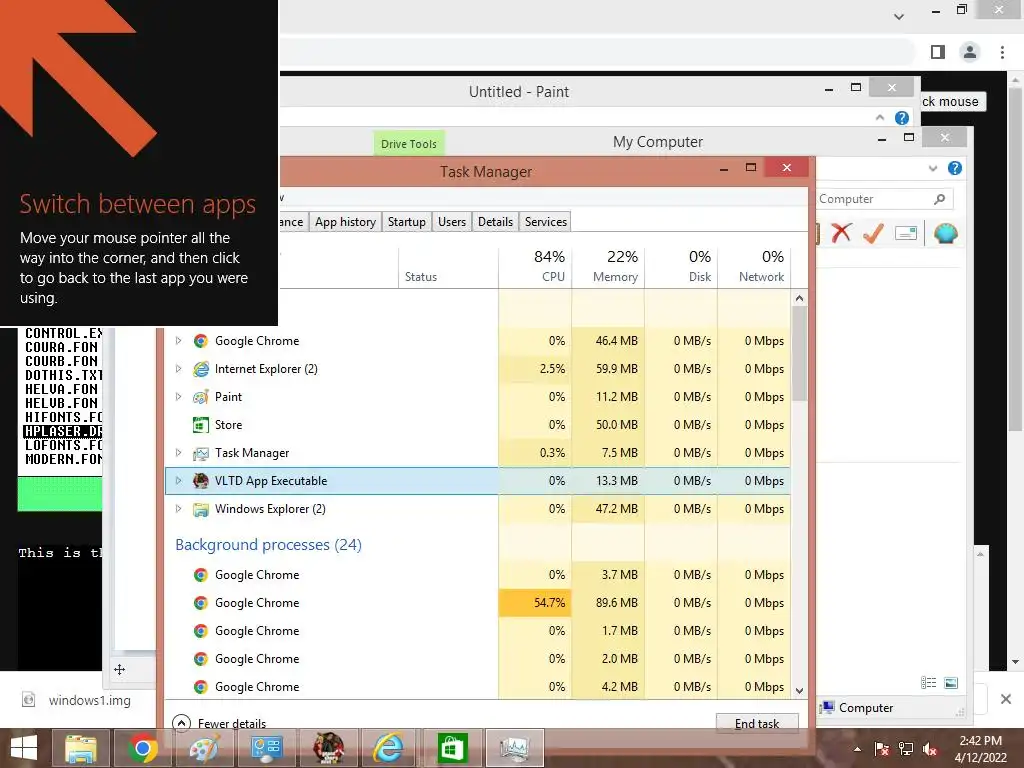The height and width of the screenshot is (768, 1024).
Task: Open Chrome tab search dropdown arrow
Action: [x=899, y=16]
